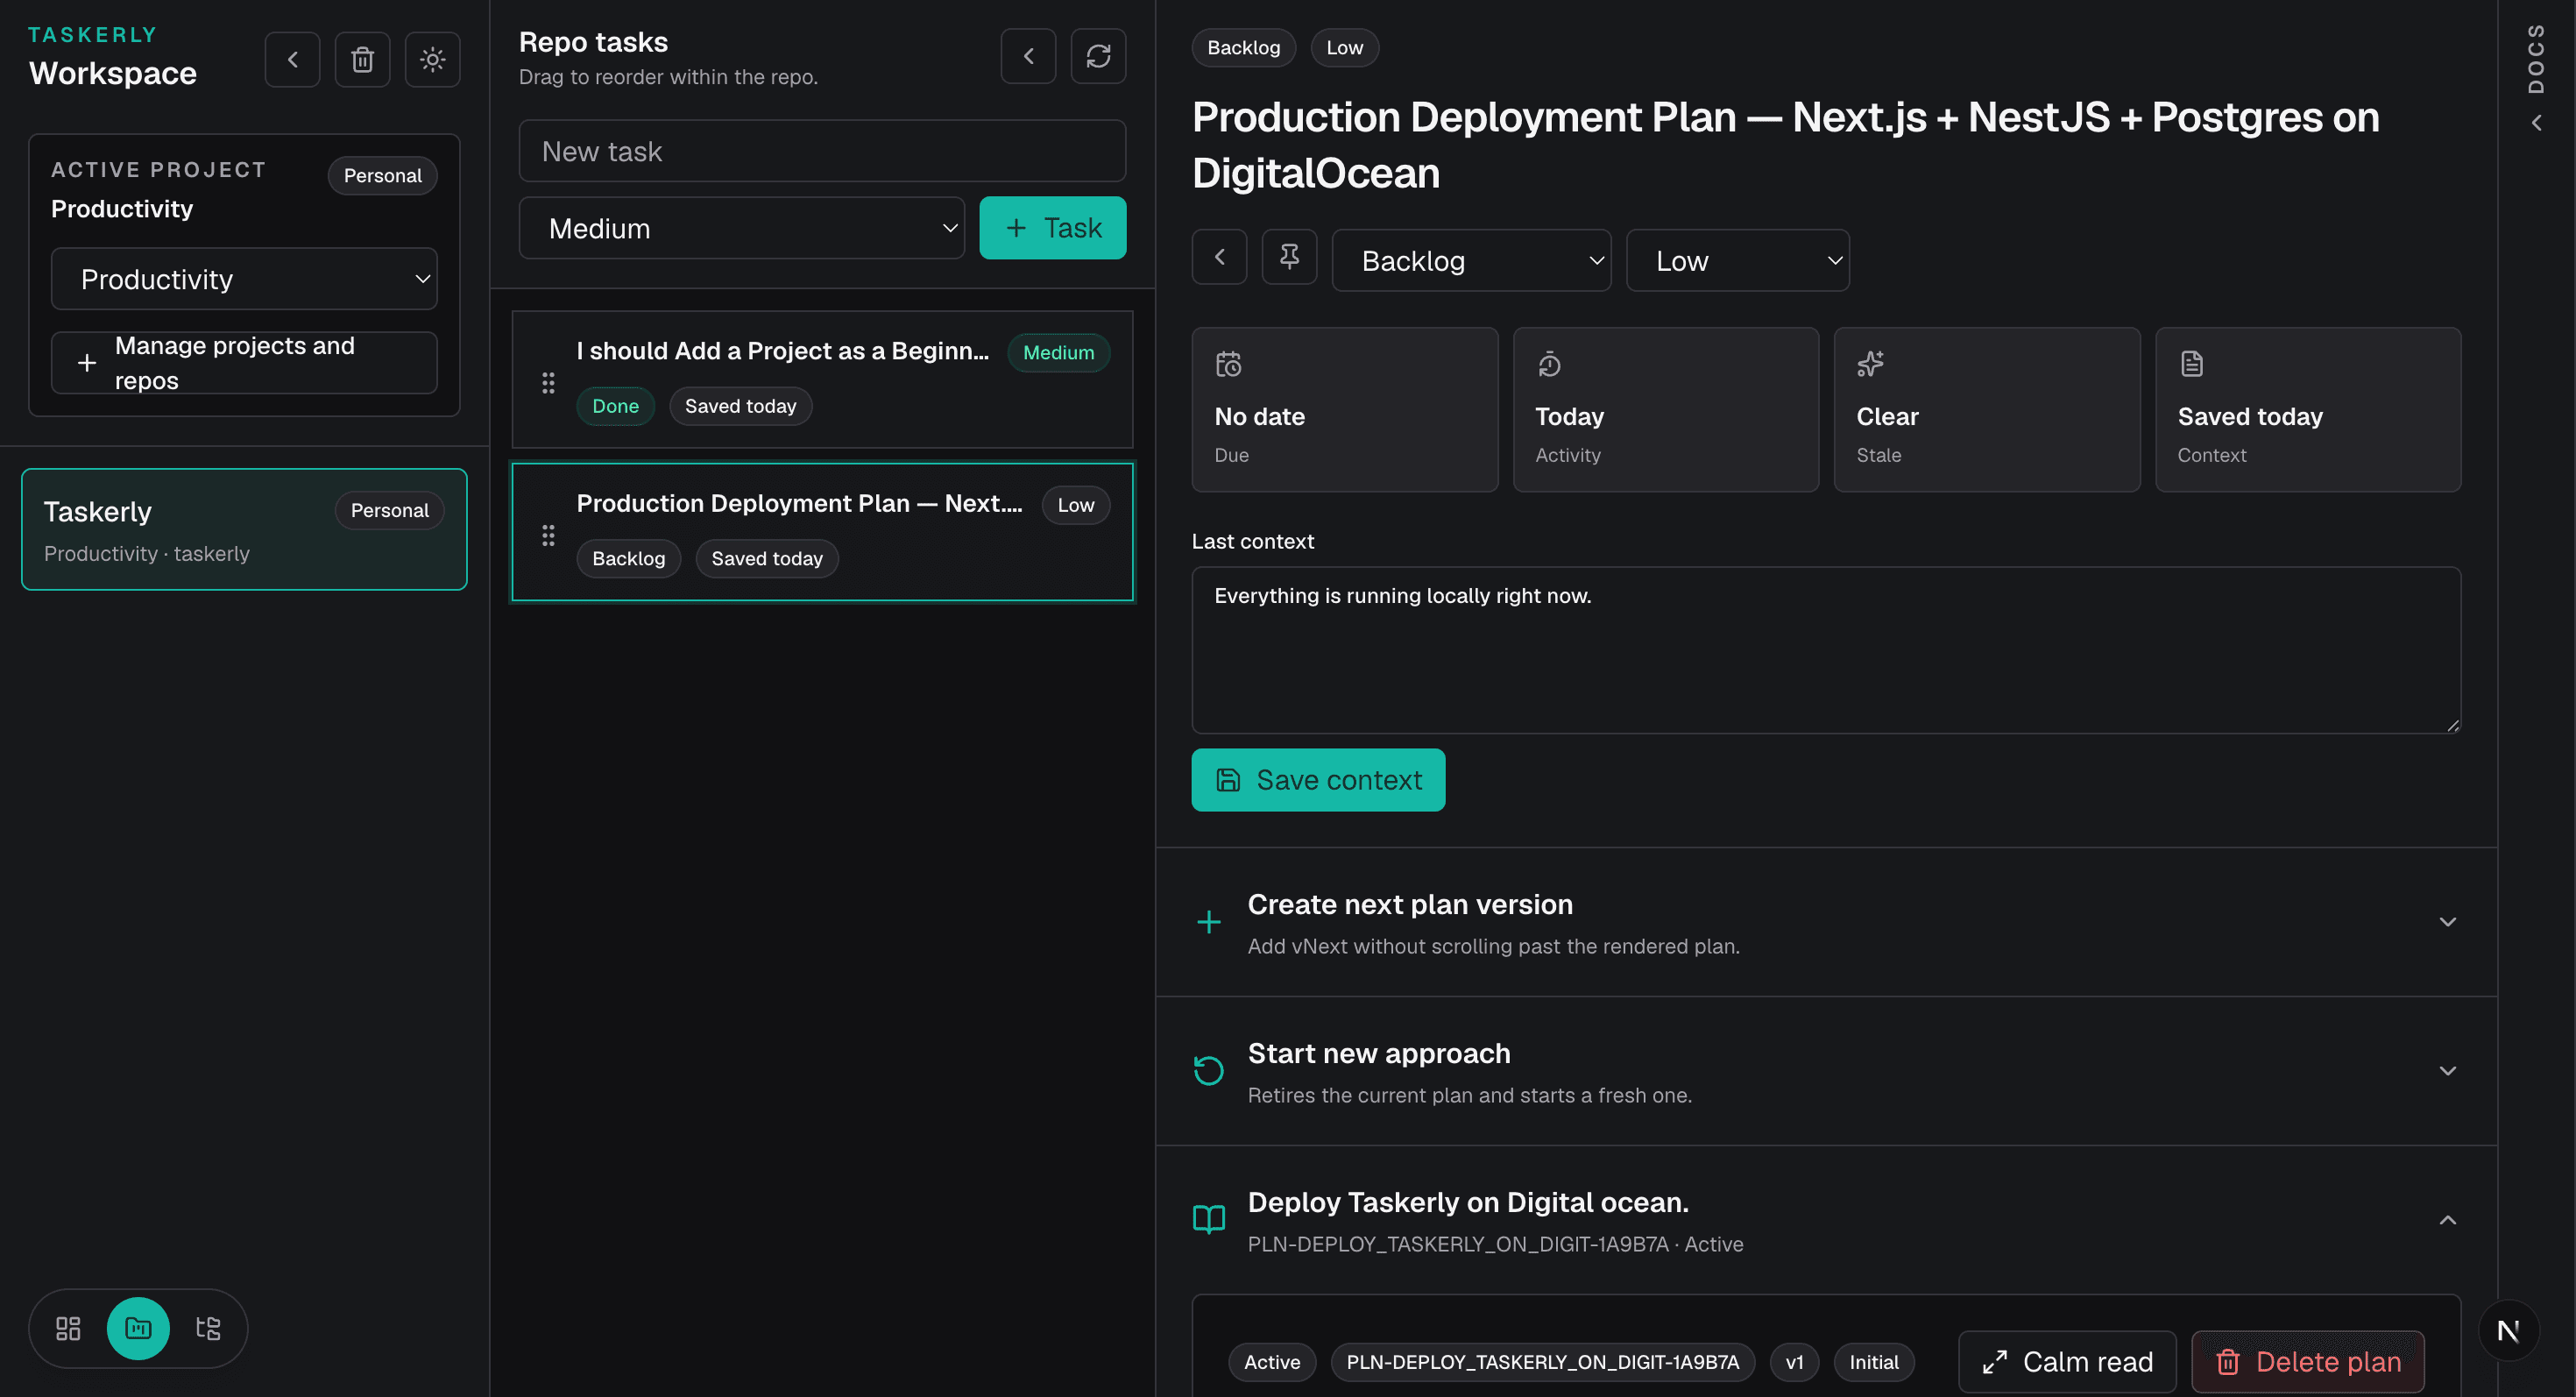Open the Productivity project dropdown
The image size is (2576, 1397).
pos(244,279)
